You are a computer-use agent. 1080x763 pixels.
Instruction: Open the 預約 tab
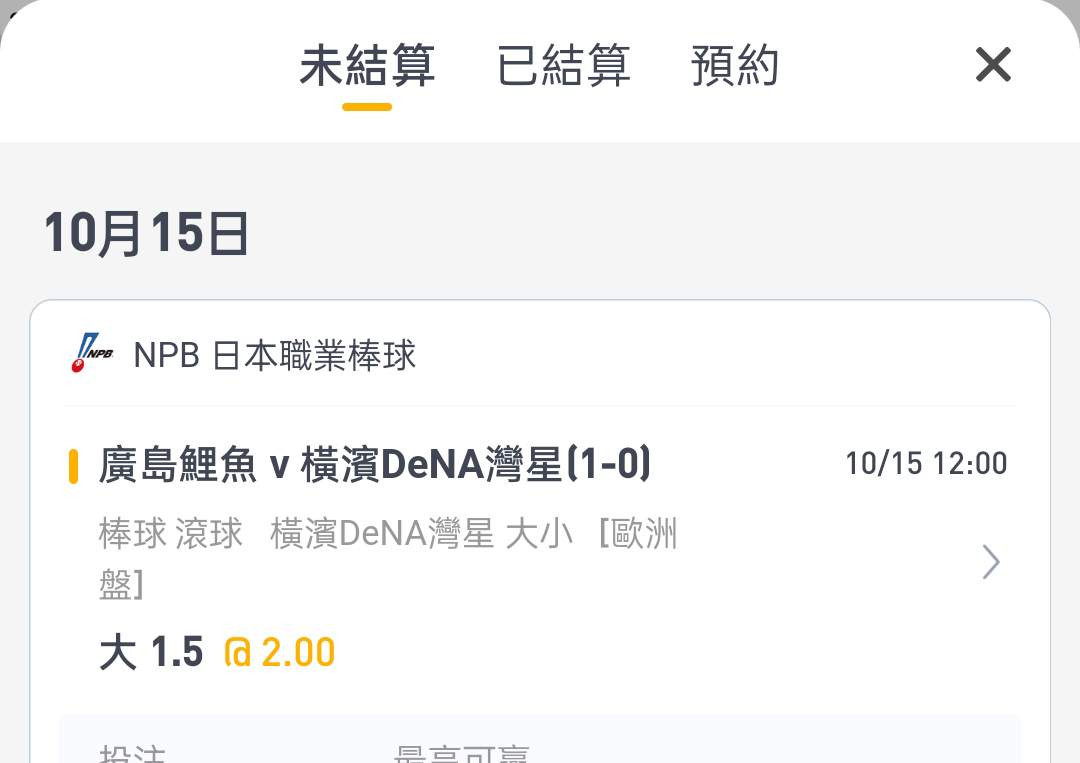[x=735, y=65]
